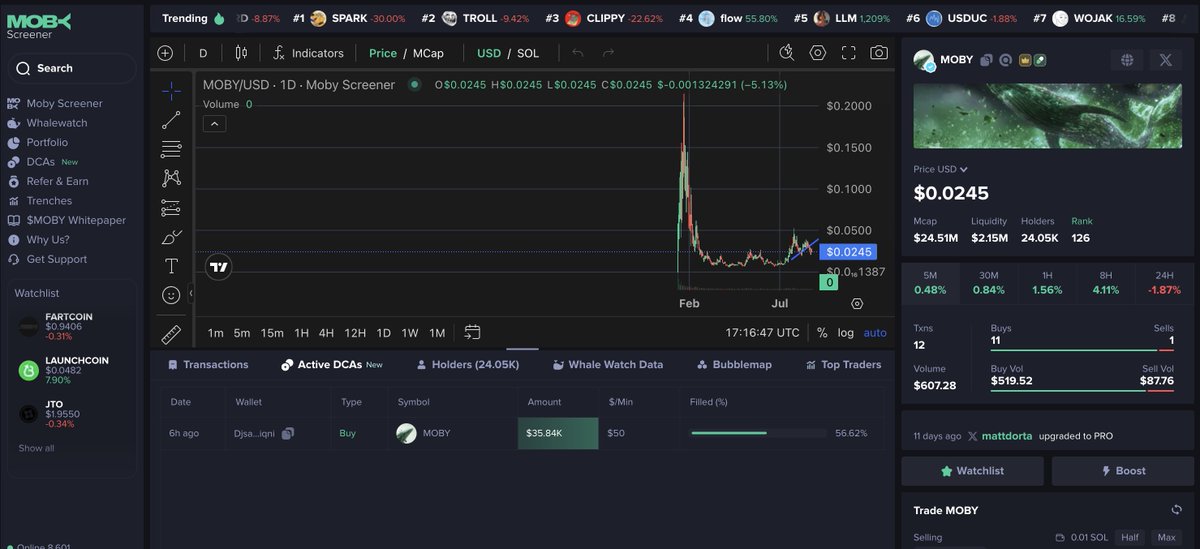The image size is (1200, 549).
Task: Take a chart snapshot with camera icon
Action: click(879, 53)
